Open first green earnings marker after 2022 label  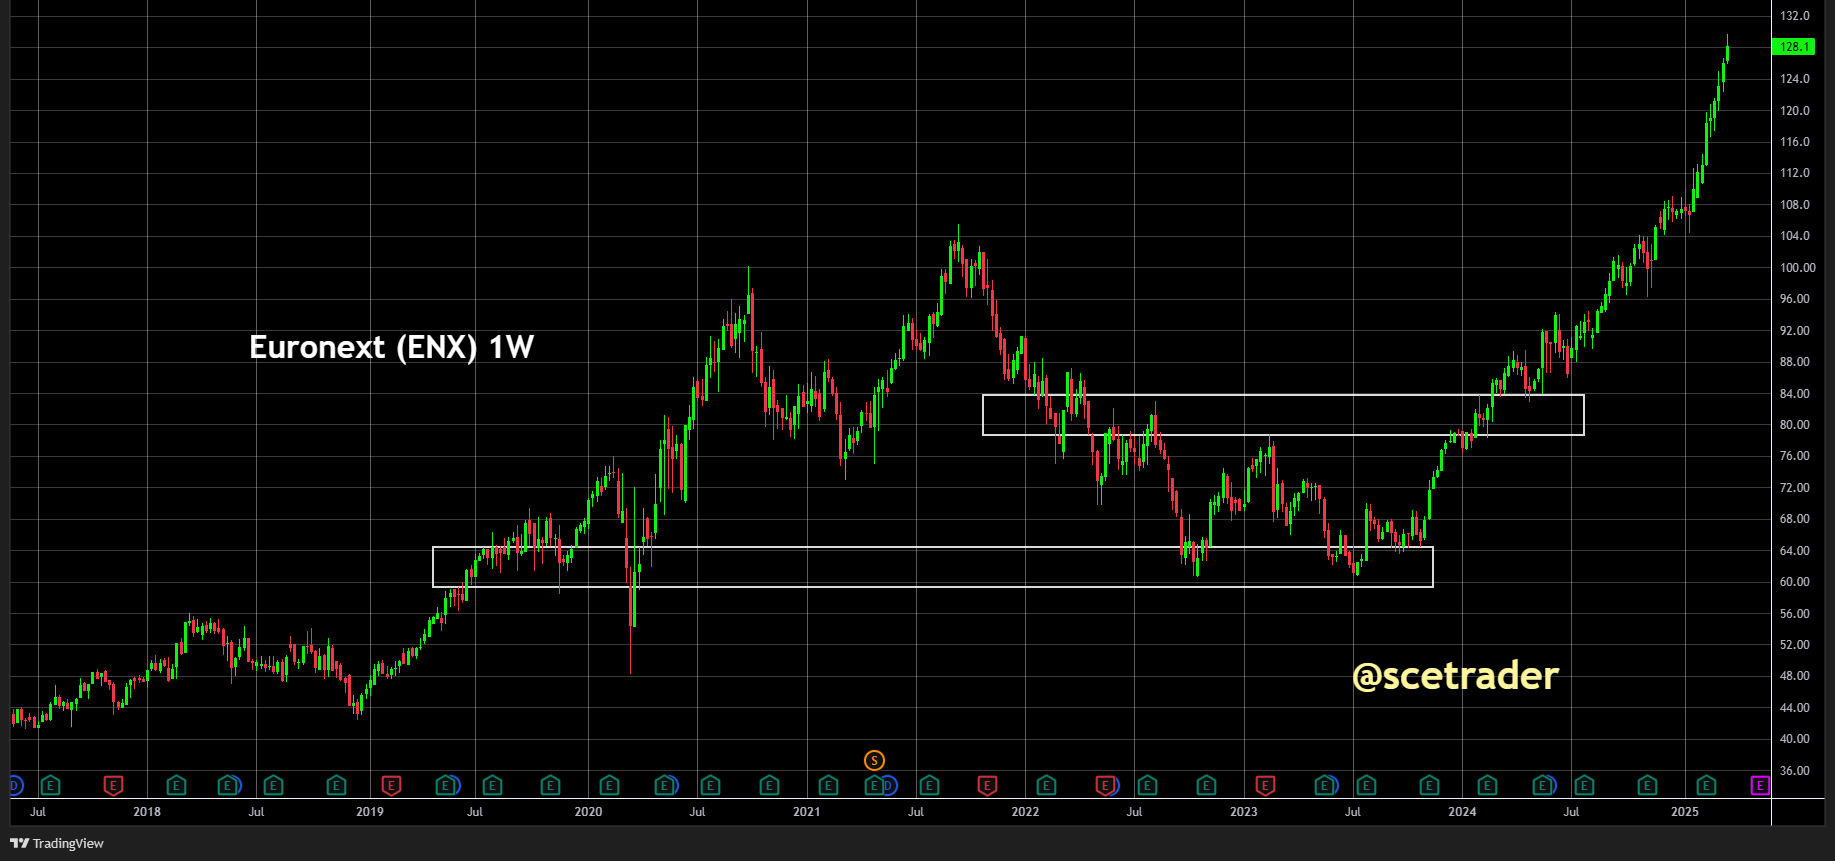pyautogui.click(x=1046, y=786)
